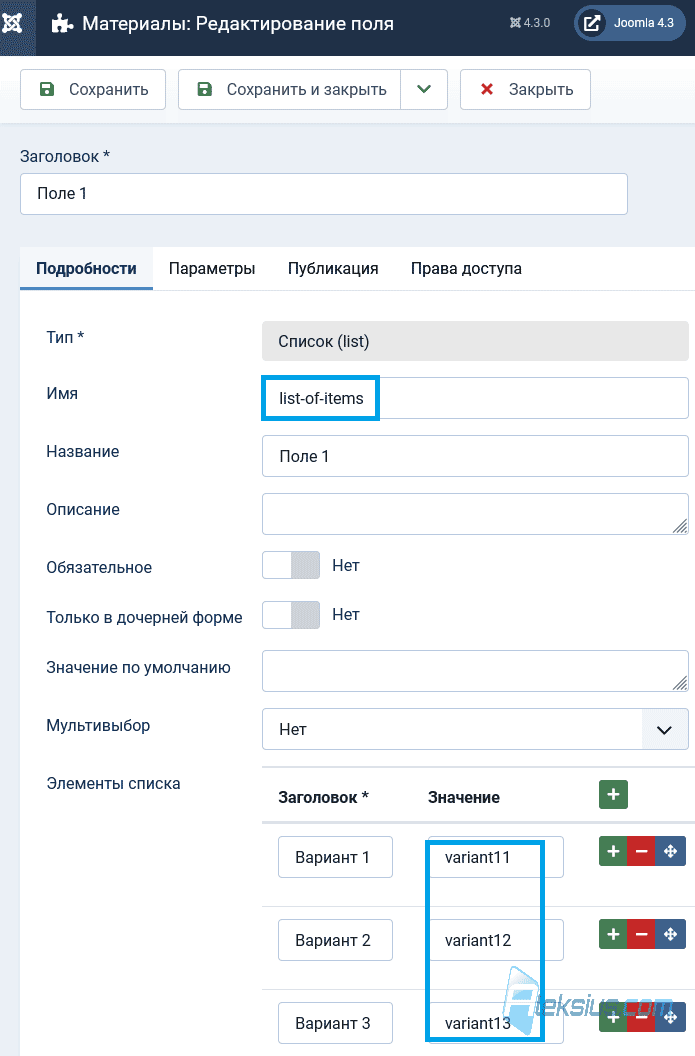Click the 4.3.0 version indicator
Viewport: 695px width, 1056px height.
tap(530, 23)
